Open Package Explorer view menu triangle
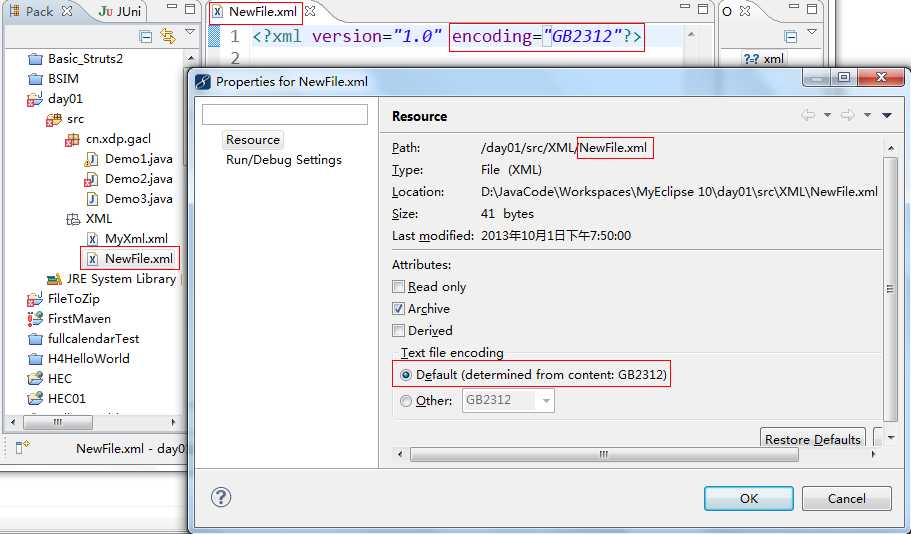The height and width of the screenshot is (534, 911). coord(190,33)
